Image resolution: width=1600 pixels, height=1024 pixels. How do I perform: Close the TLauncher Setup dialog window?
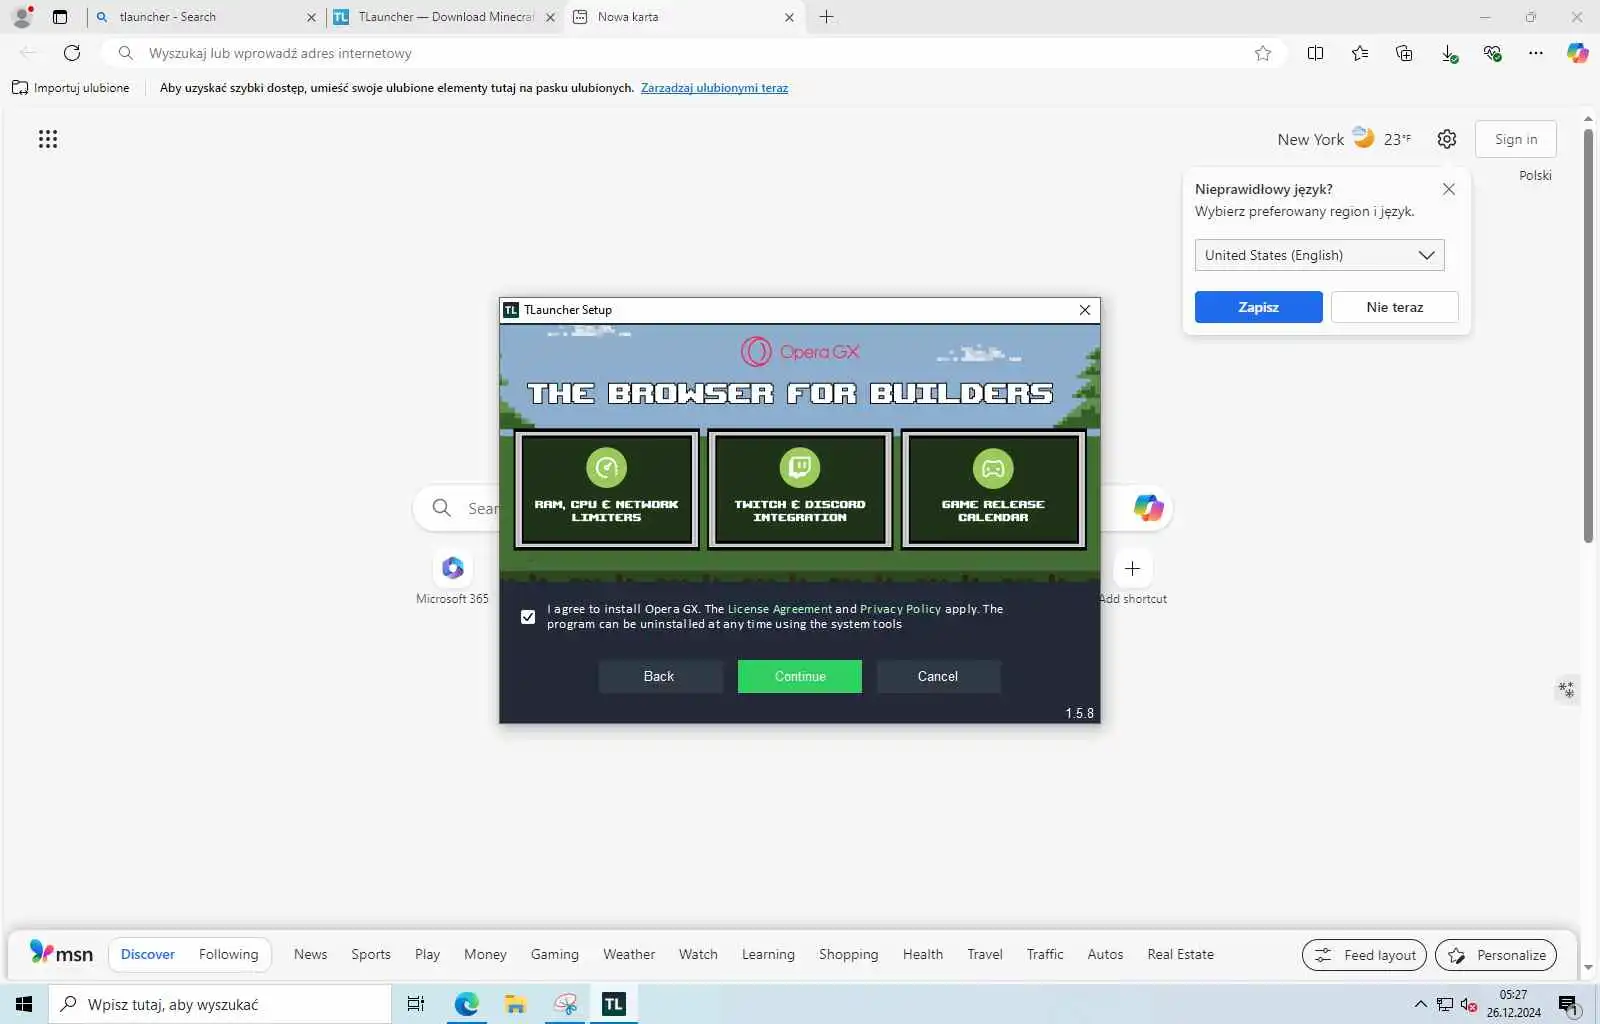point(1085,310)
